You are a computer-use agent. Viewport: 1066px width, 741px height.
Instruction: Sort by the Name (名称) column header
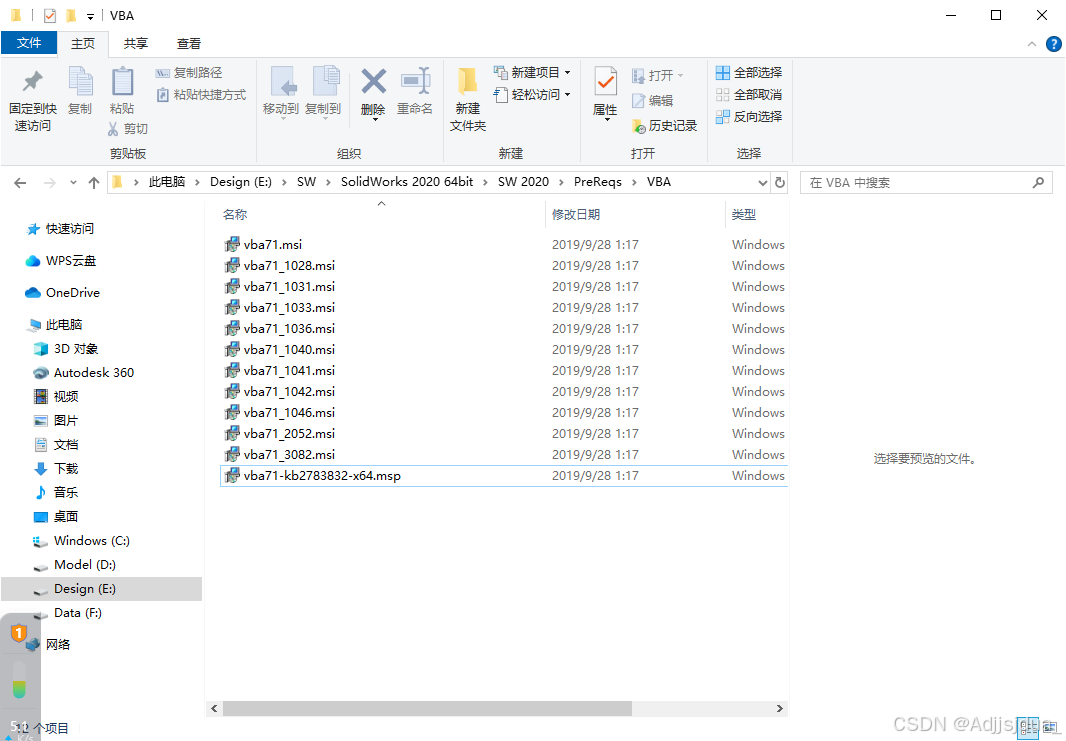point(235,215)
